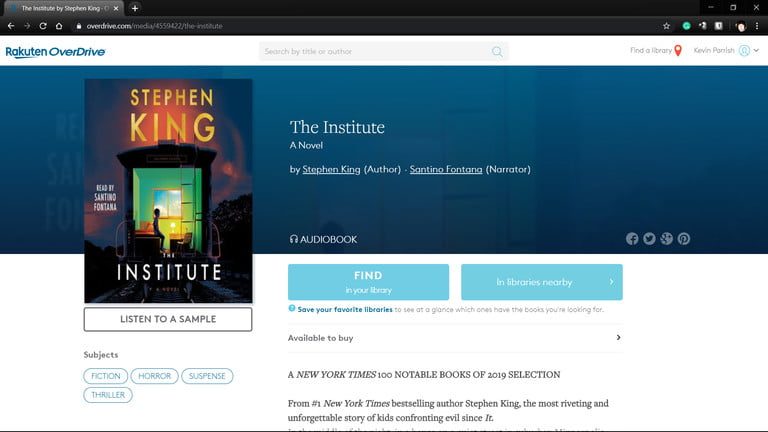The image size is (768, 432).
Task: Select the FICTION subject tag
Action: tap(106, 376)
